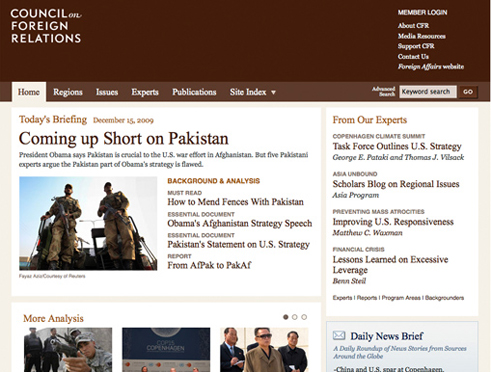Image resolution: width=491 pixels, height=372 pixels.
Task: Open the Regions menu item
Action: (68, 92)
